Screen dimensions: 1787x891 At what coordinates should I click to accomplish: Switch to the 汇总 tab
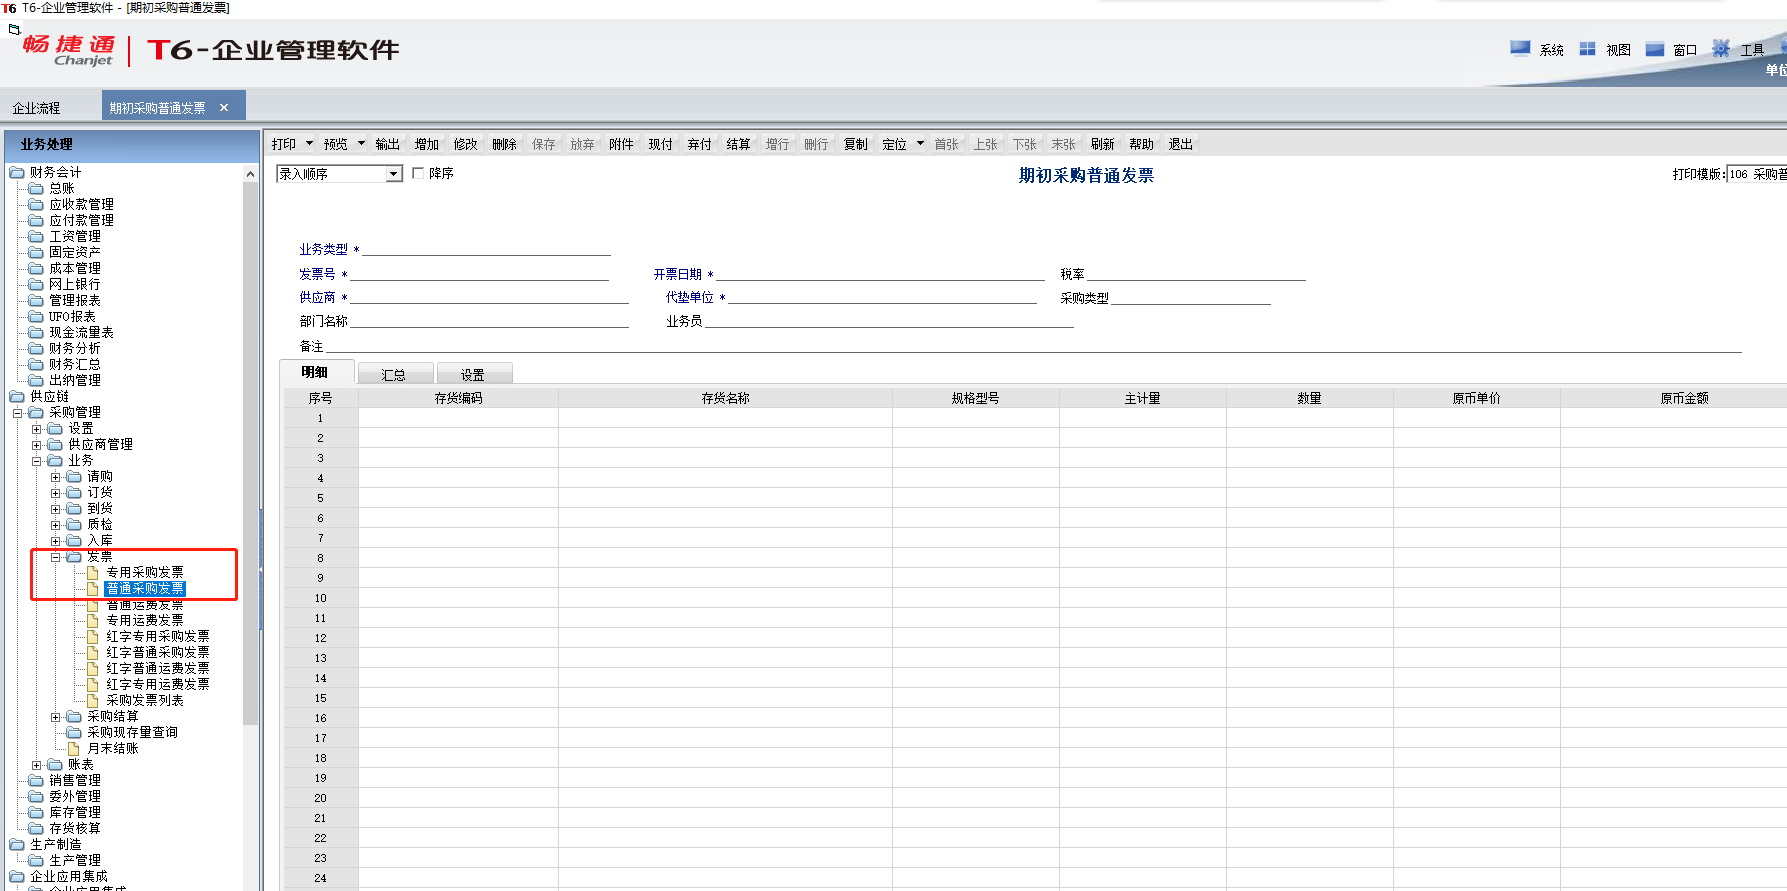coord(394,374)
